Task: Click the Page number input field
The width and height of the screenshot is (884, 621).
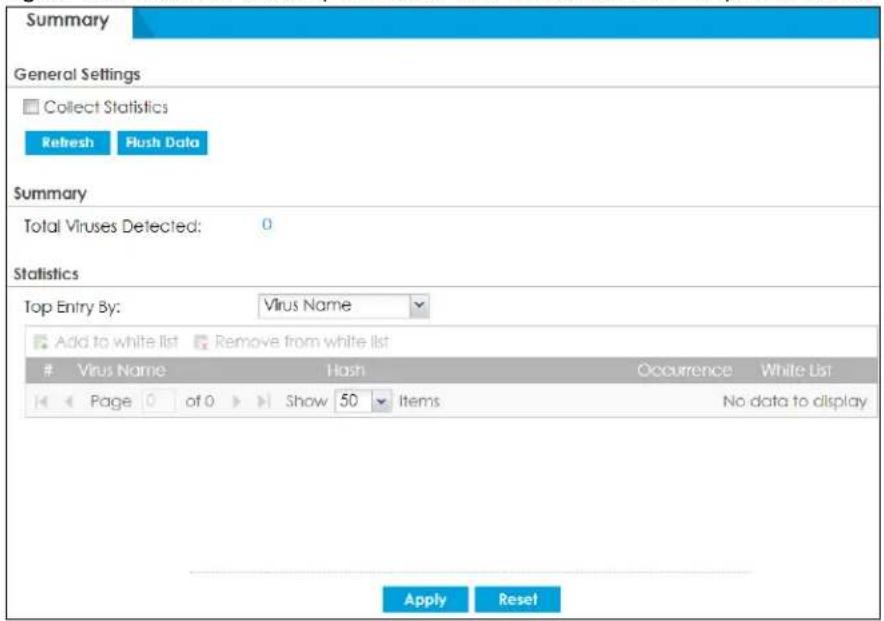Action: [158, 401]
